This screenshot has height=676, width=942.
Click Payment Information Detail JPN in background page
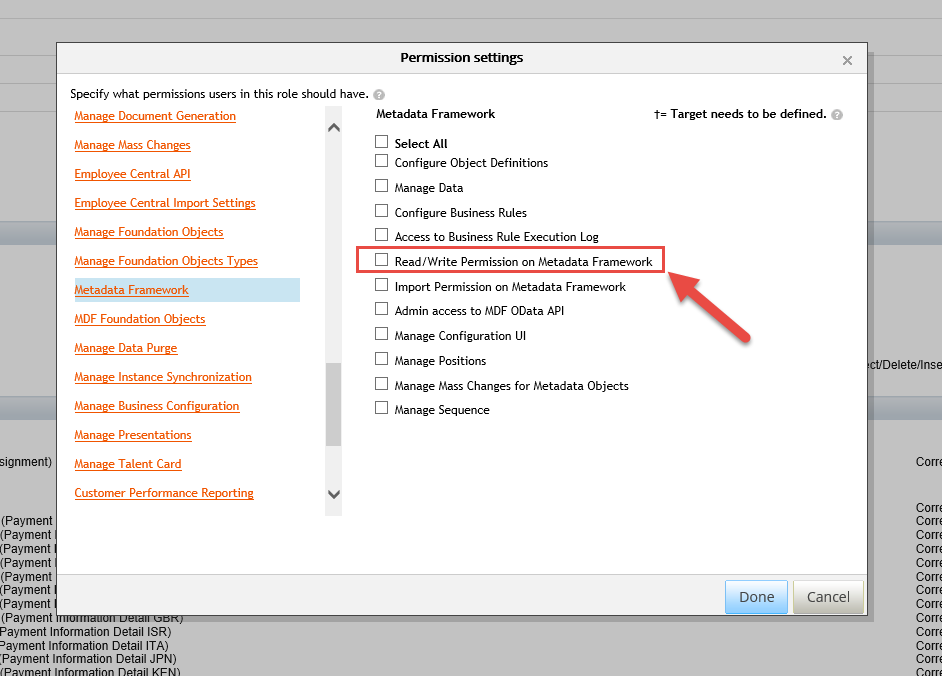point(88,659)
